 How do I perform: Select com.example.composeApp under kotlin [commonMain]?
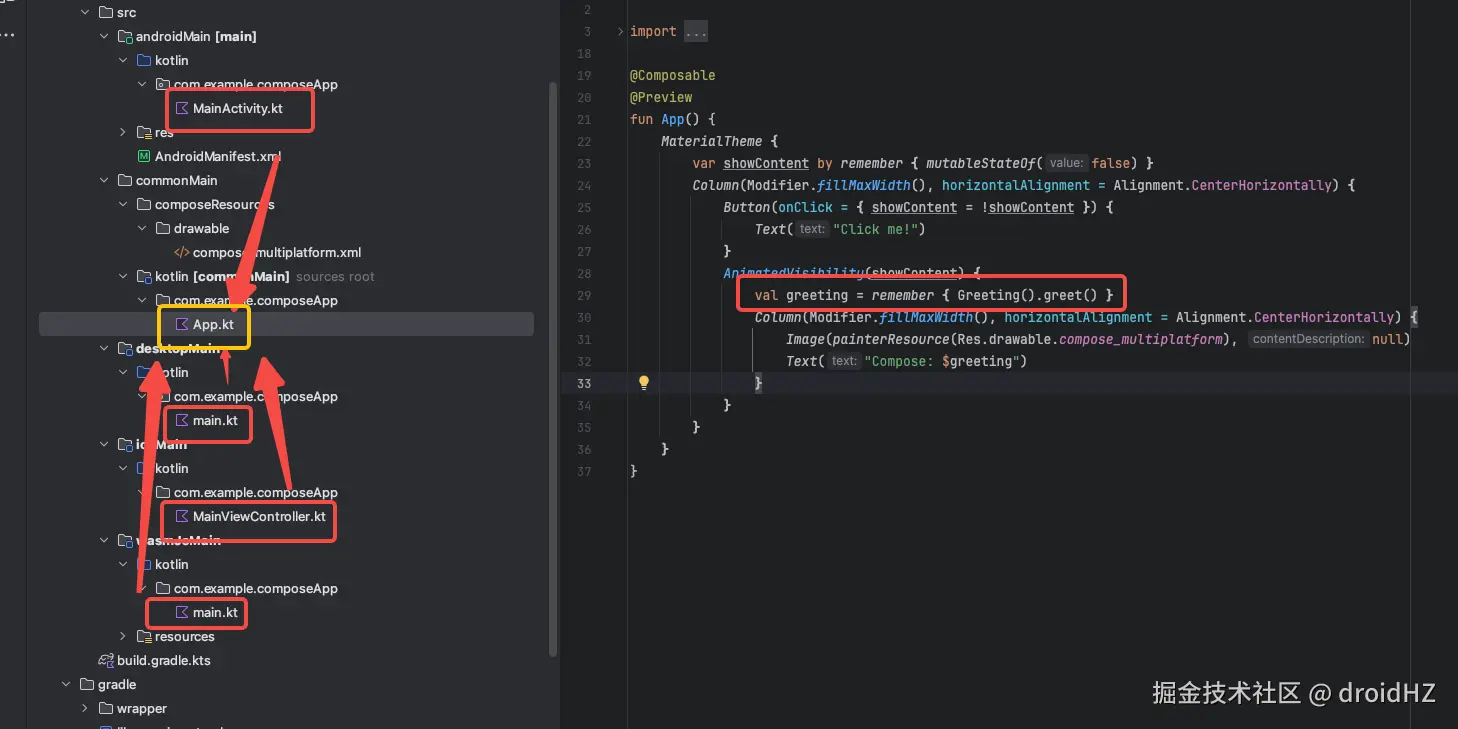click(x=255, y=300)
